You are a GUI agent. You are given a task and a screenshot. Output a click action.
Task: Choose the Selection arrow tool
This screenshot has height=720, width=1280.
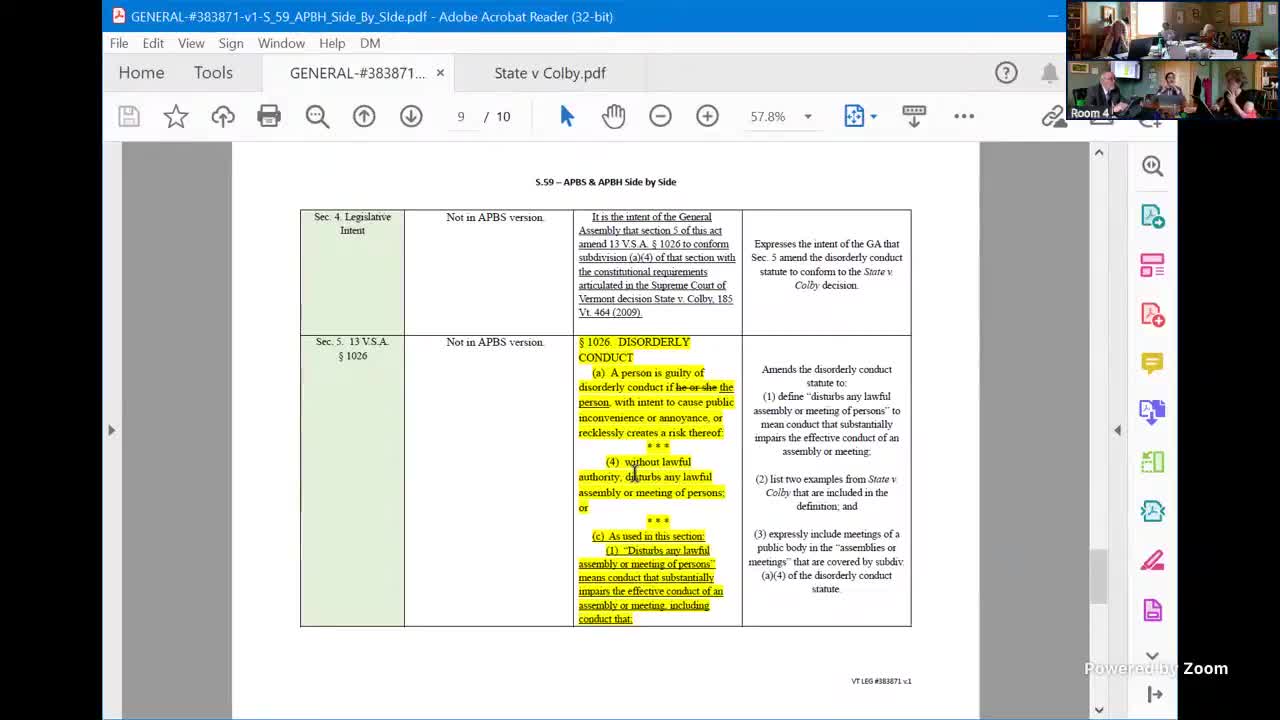[x=567, y=116]
